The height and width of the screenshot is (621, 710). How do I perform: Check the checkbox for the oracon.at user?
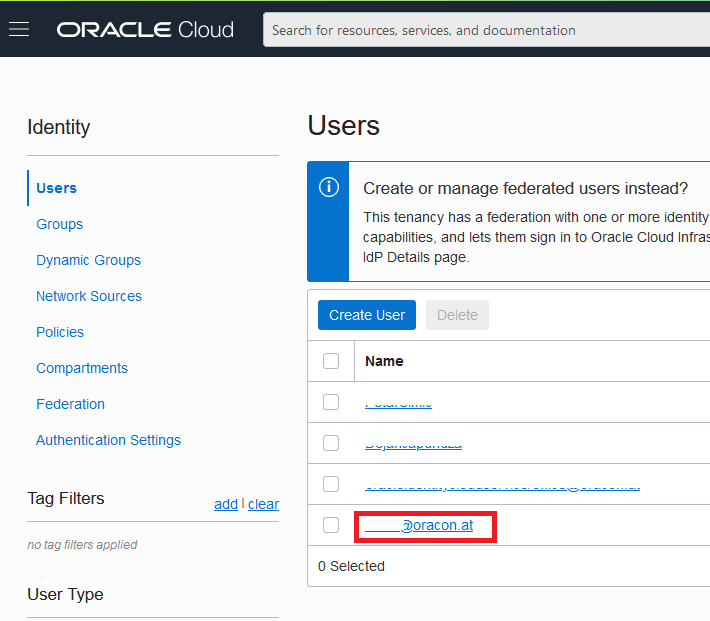coord(331,525)
